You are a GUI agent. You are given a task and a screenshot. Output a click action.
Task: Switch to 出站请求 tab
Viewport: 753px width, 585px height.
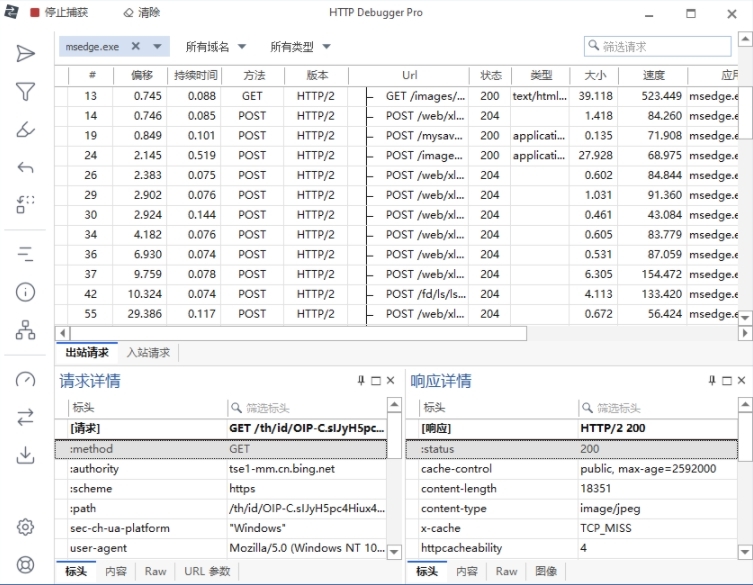click(87, 353)
